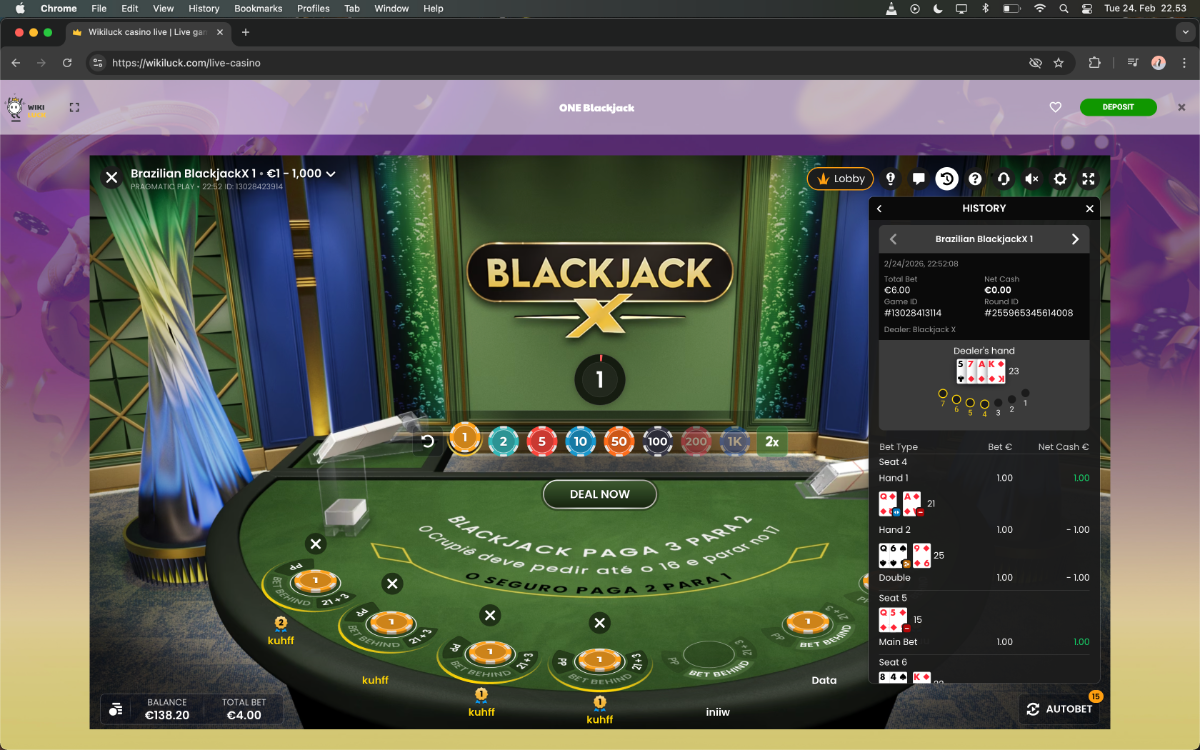Open game settings gear icon
The image size is (1200, 750).
(1060, 179)
